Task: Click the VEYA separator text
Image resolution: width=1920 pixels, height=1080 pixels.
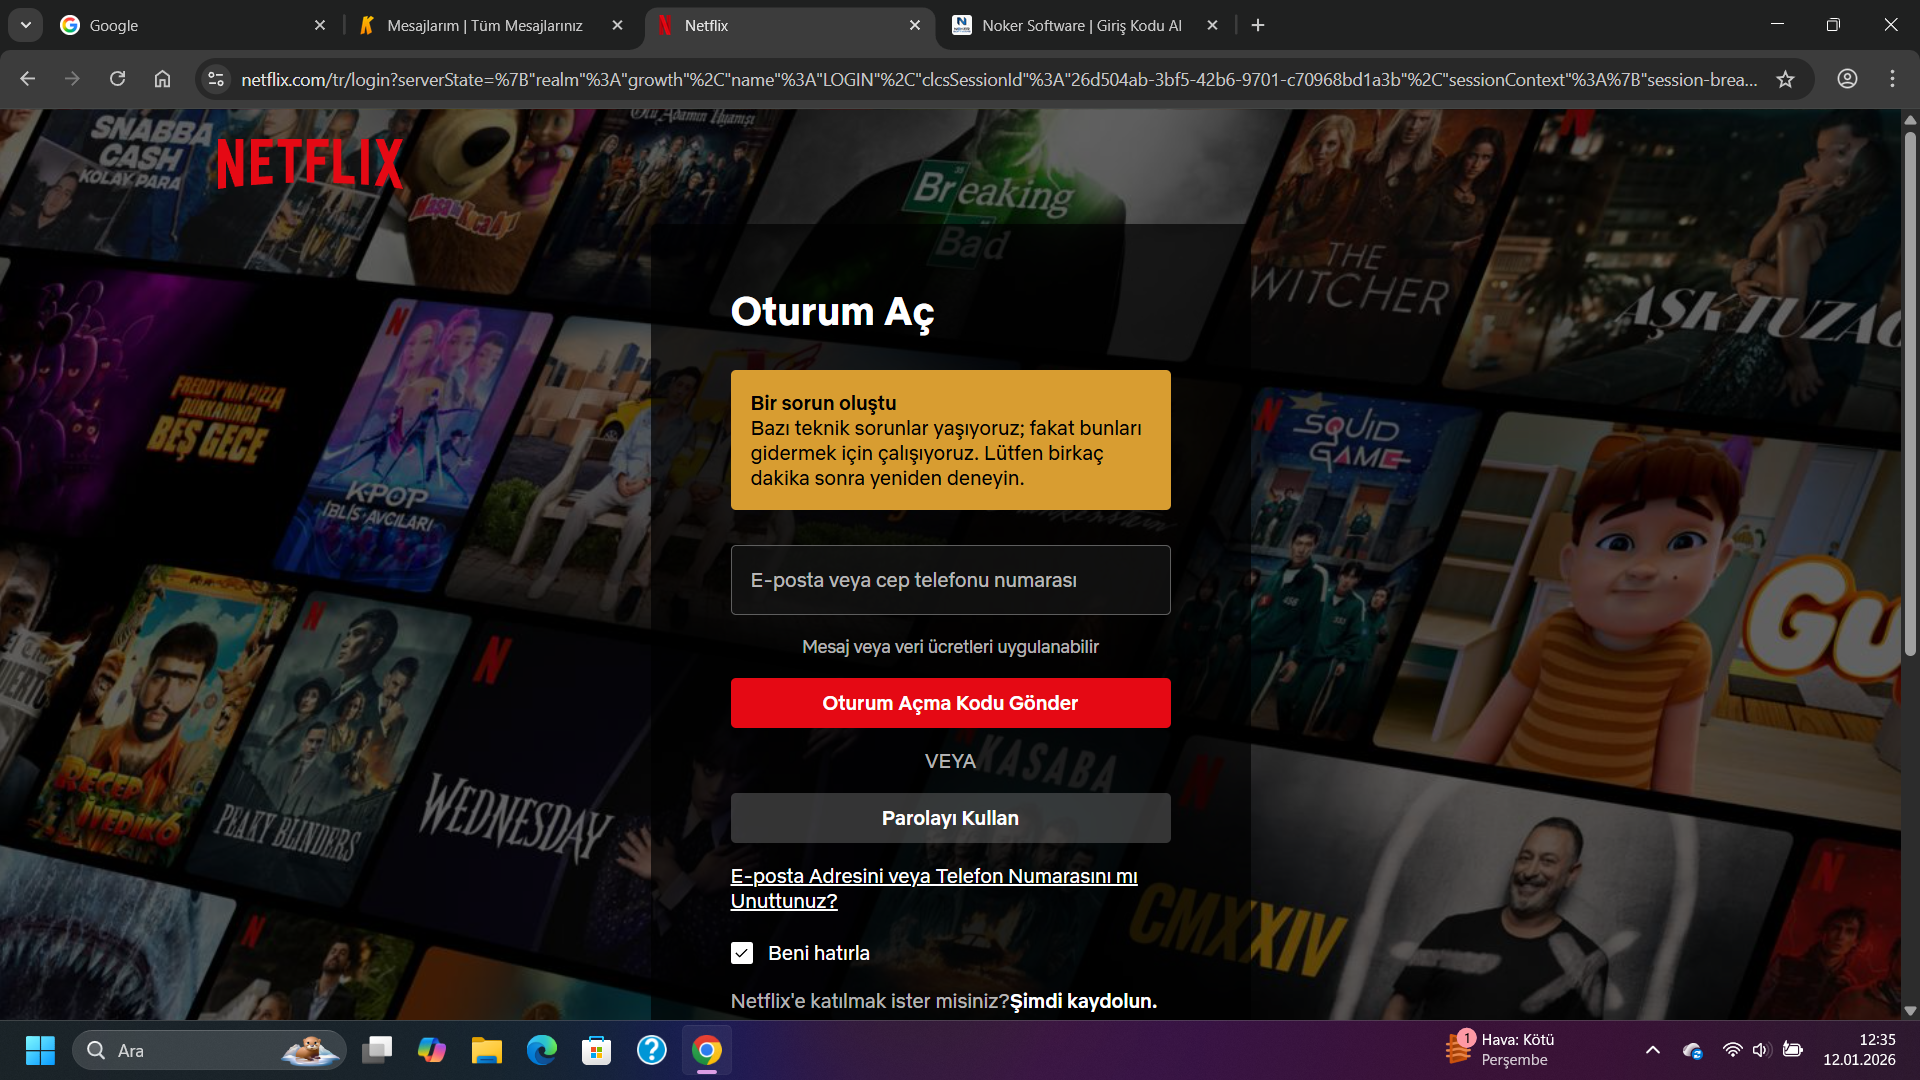Action: click(x=950, y=761)
